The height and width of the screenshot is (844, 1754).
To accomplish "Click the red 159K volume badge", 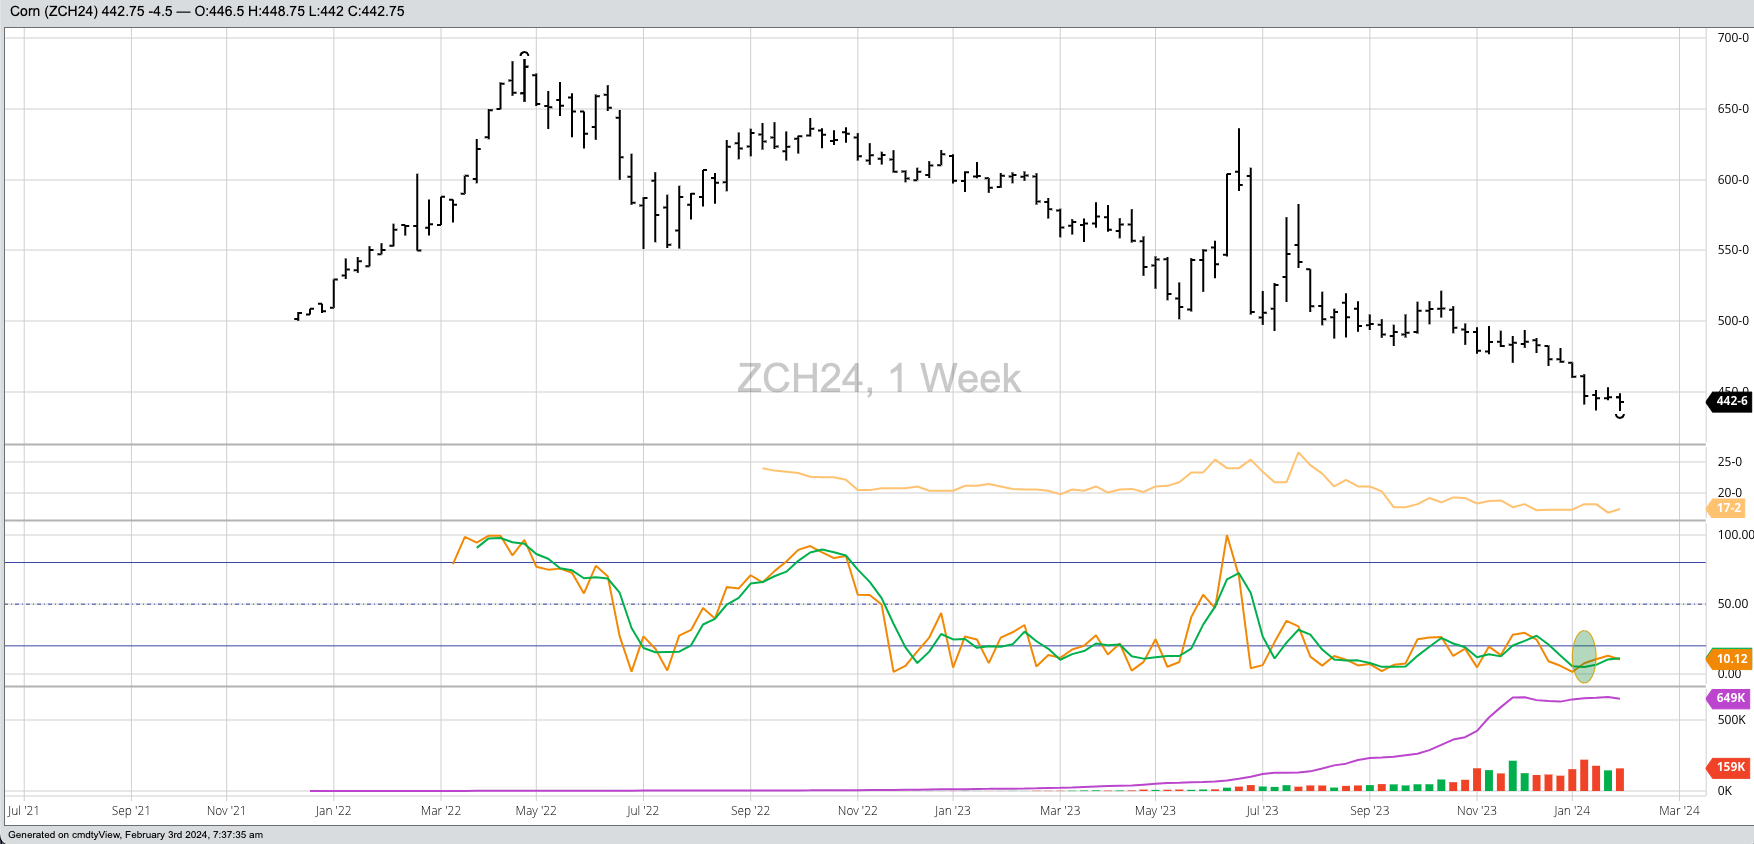I will (x=1730, y=767).
